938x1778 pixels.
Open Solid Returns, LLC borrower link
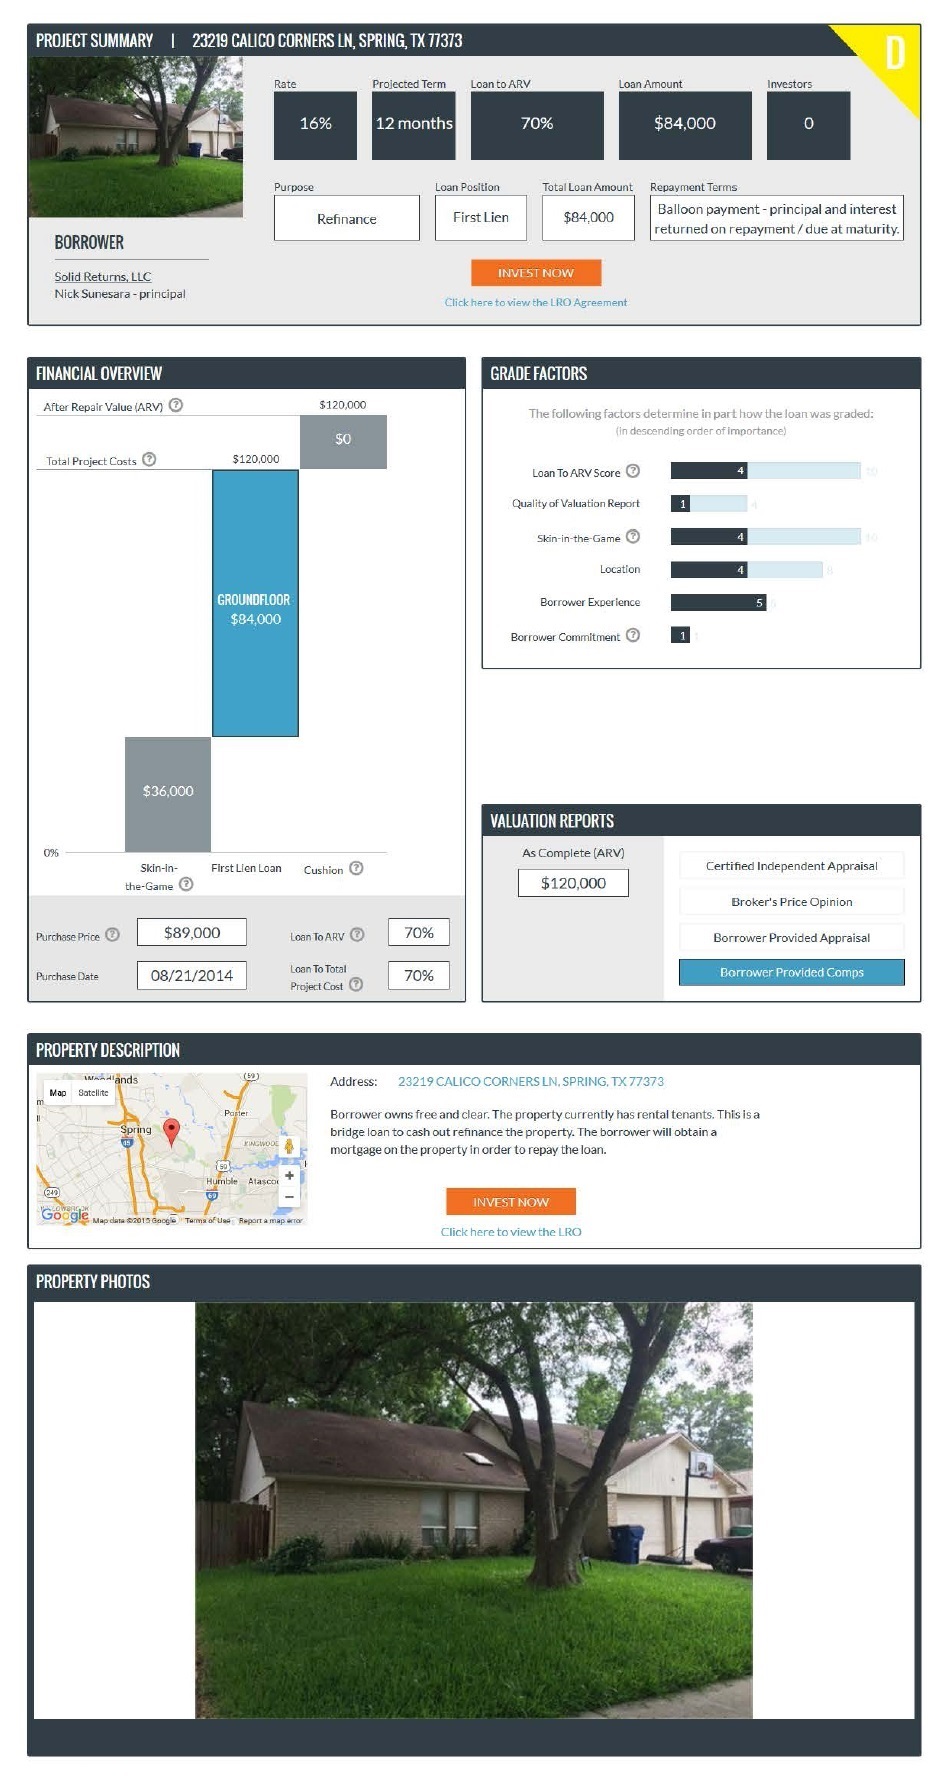point(102,276)
